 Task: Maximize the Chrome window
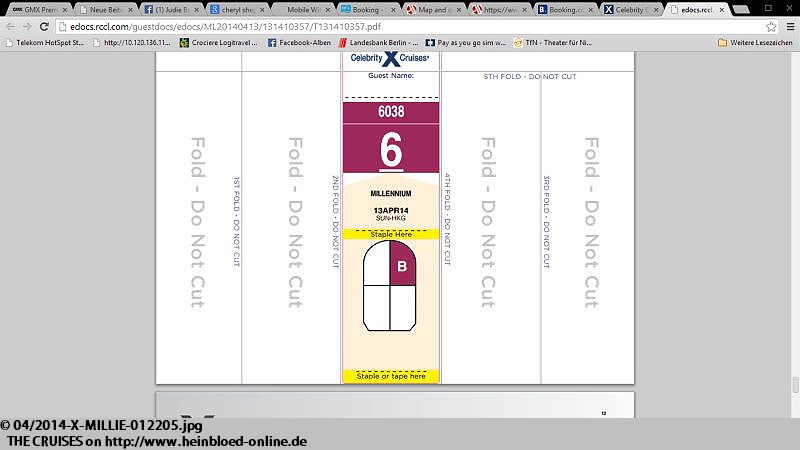(x=768, y=8)
